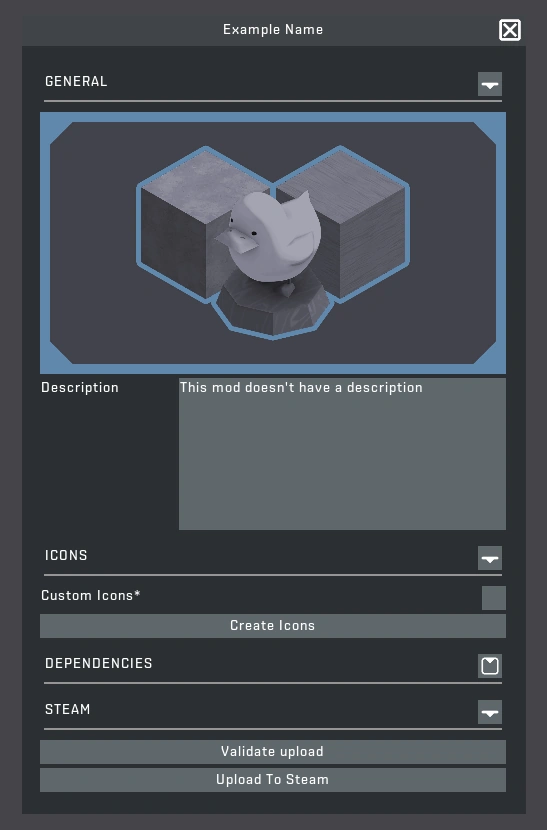Image resolution: width=547 pixels, height=830 pixels.
Task: Click the ICONS section header
Action: [66, 555]
